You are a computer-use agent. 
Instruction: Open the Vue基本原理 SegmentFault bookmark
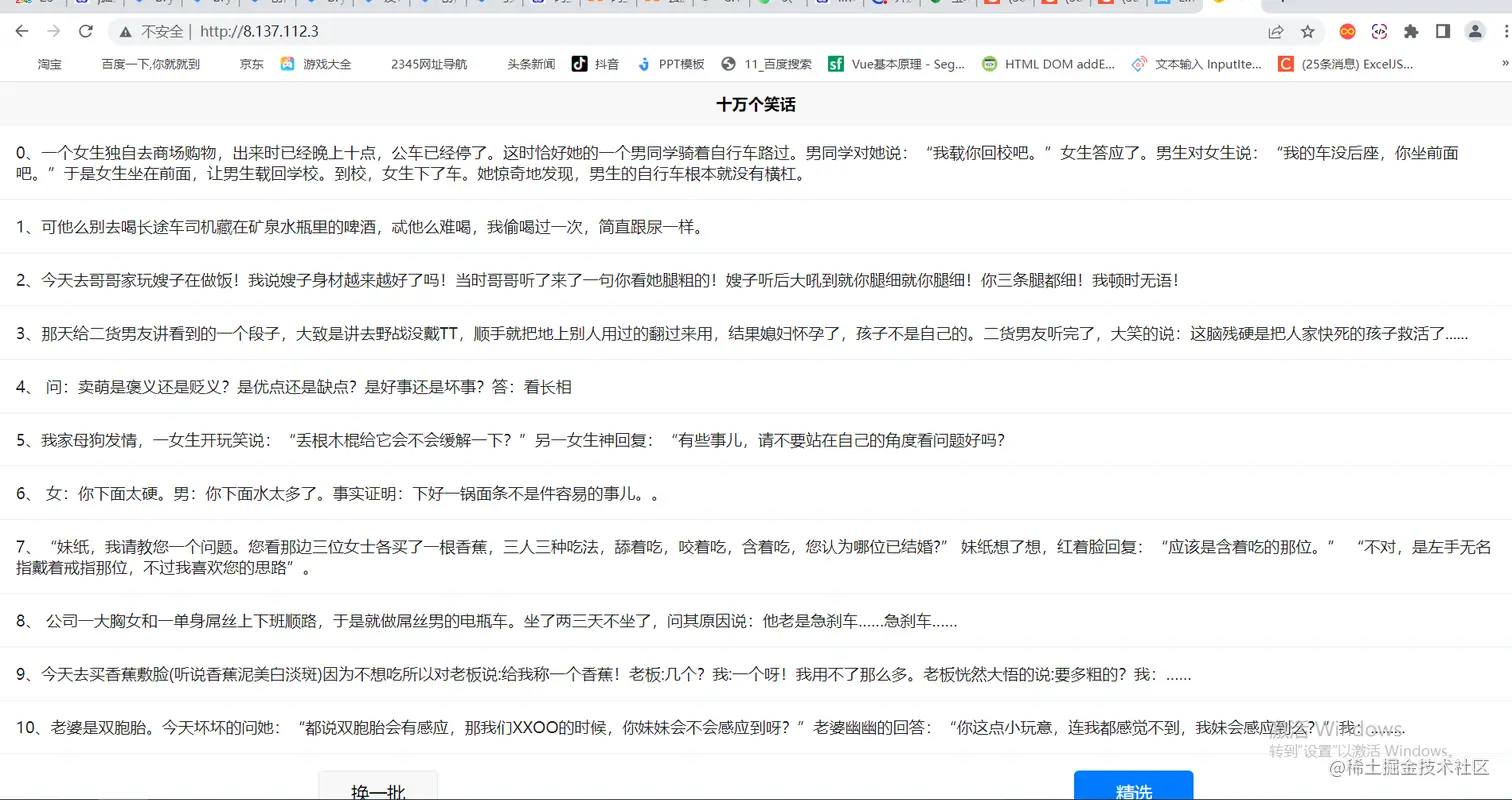tap(897, 64)
